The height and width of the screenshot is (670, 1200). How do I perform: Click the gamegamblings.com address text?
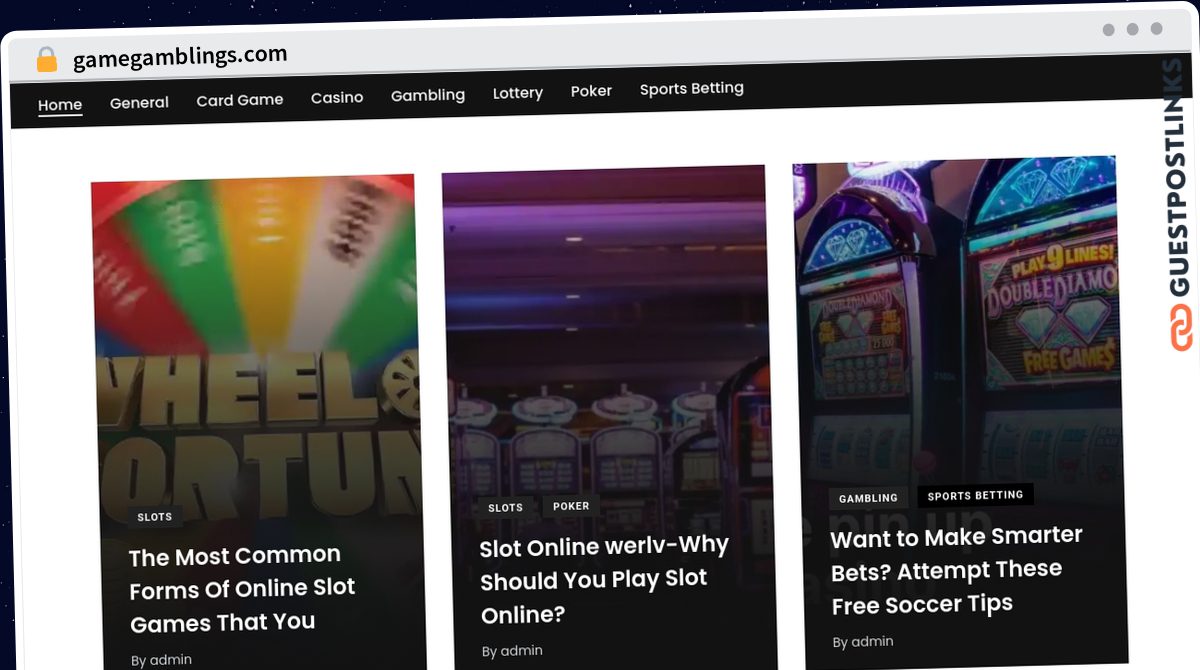(180, 56)
